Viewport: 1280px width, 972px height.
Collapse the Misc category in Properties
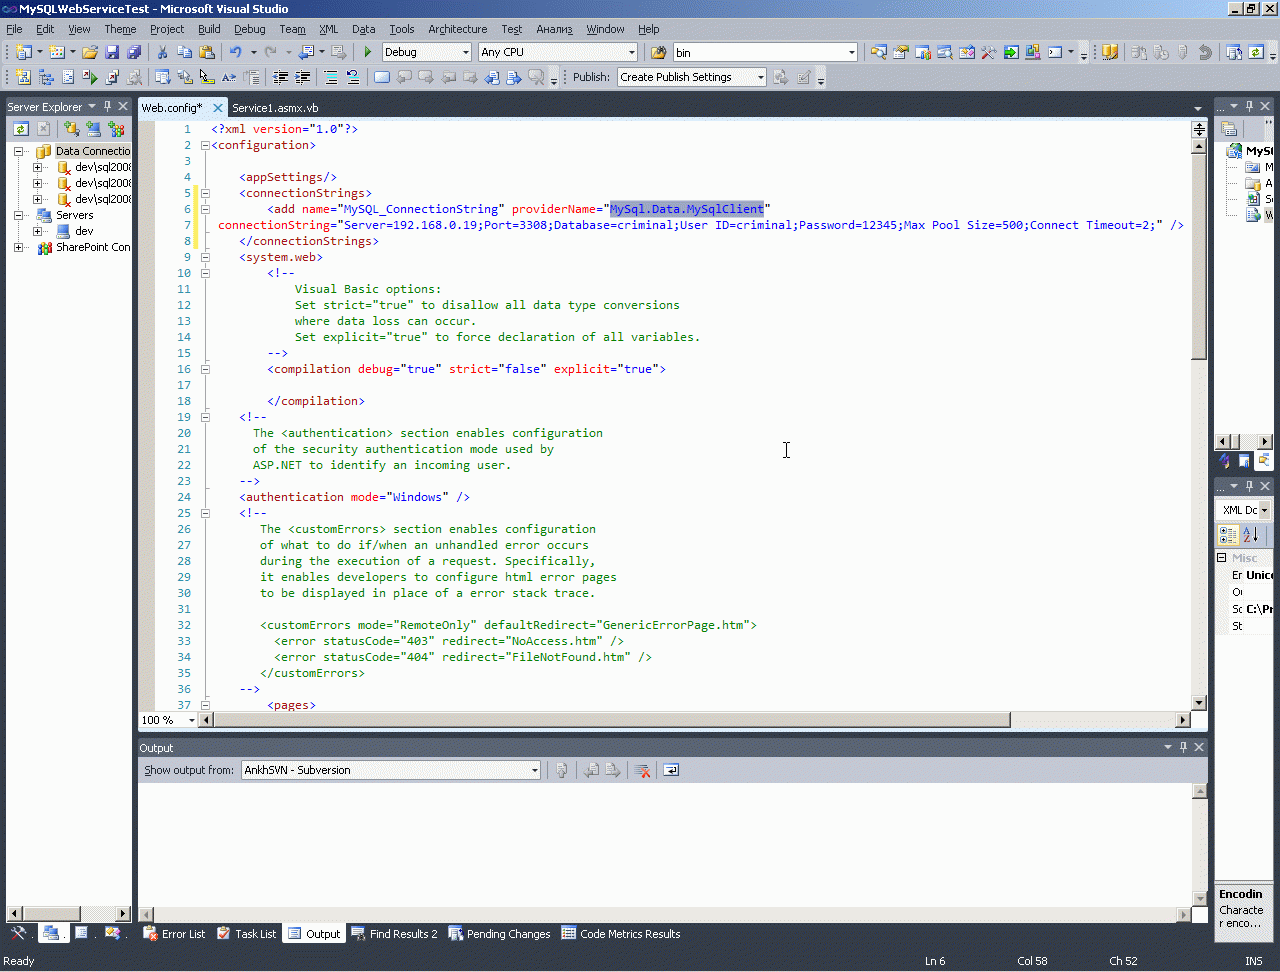click(1222, 558)
